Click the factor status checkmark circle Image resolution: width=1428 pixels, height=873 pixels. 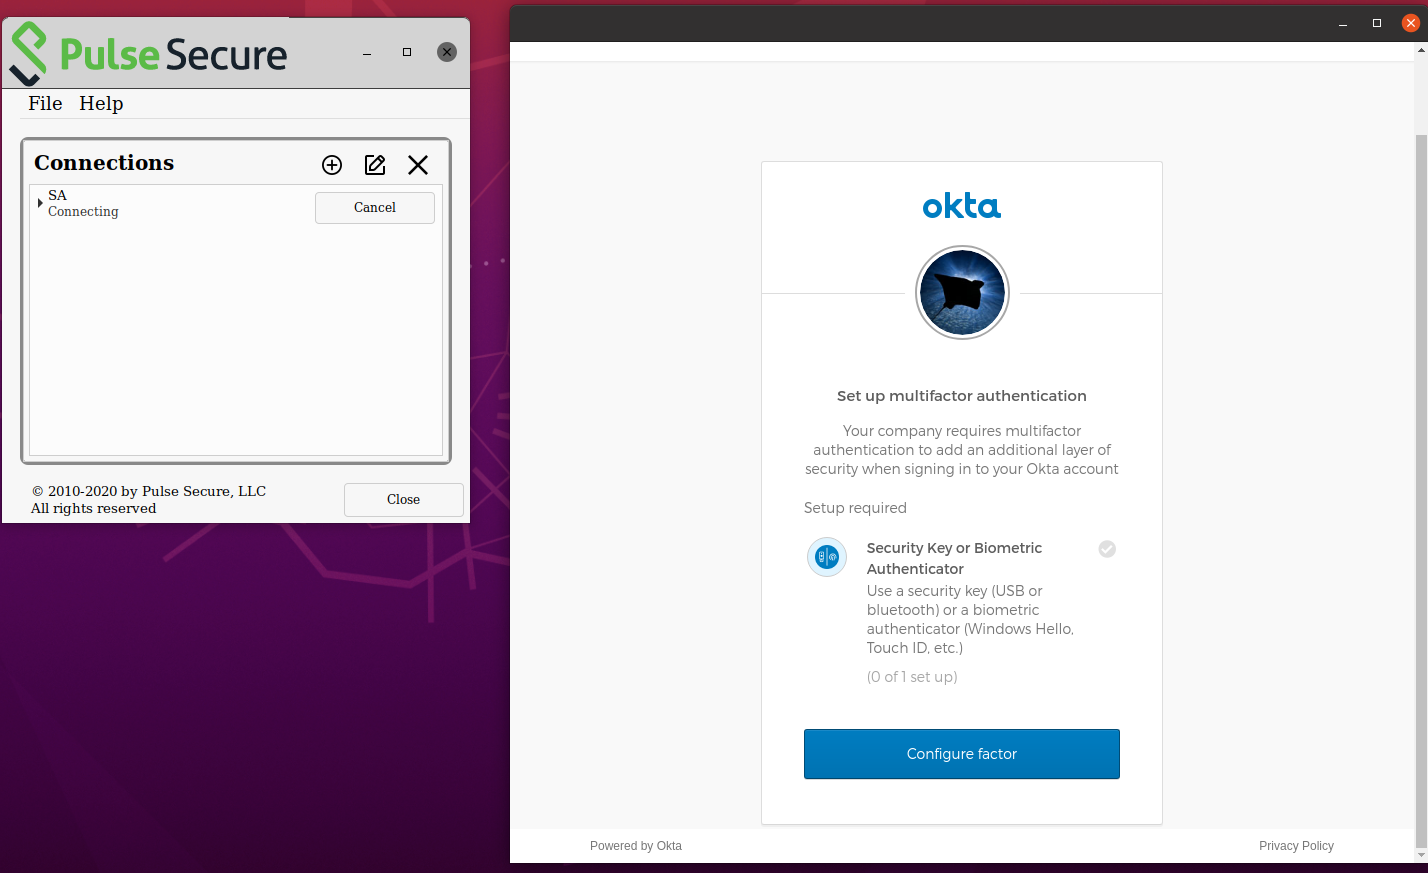[x=1107, y=549]
